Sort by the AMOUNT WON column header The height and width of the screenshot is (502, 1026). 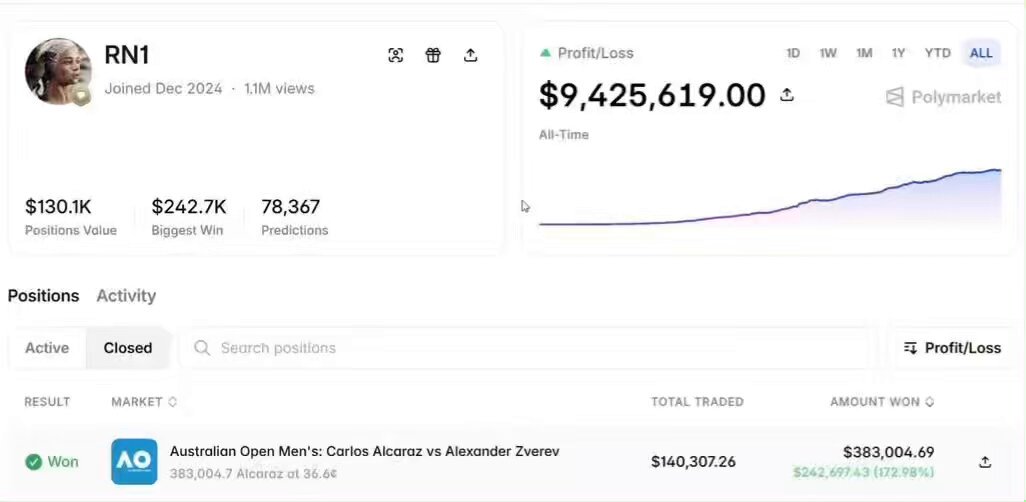[x=881, y=402]
